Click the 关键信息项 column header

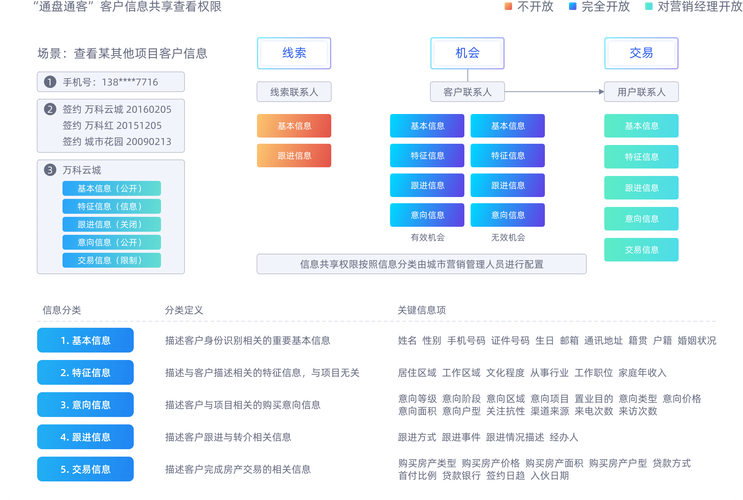(422, 310)
